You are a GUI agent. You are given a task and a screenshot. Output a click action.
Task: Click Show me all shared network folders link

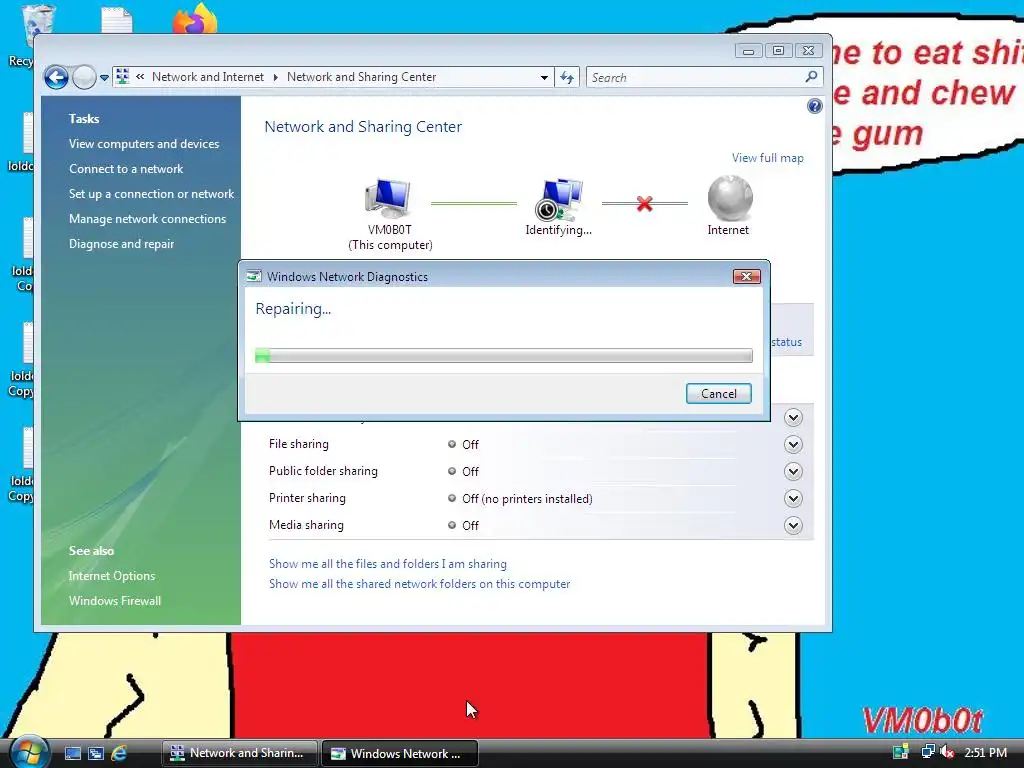pos(419,584)
